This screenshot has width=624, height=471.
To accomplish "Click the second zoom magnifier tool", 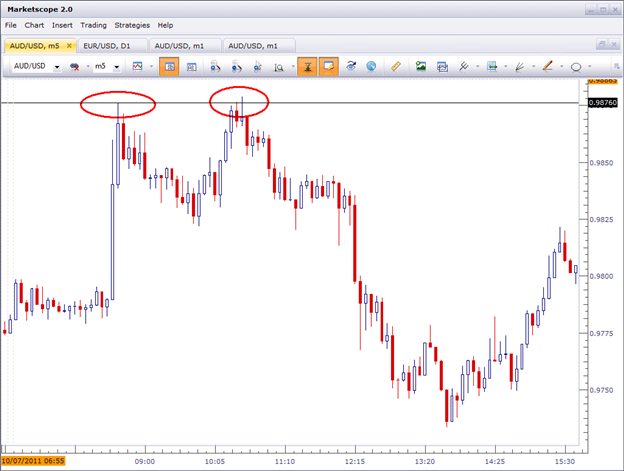I will click(x=236, y=66).
